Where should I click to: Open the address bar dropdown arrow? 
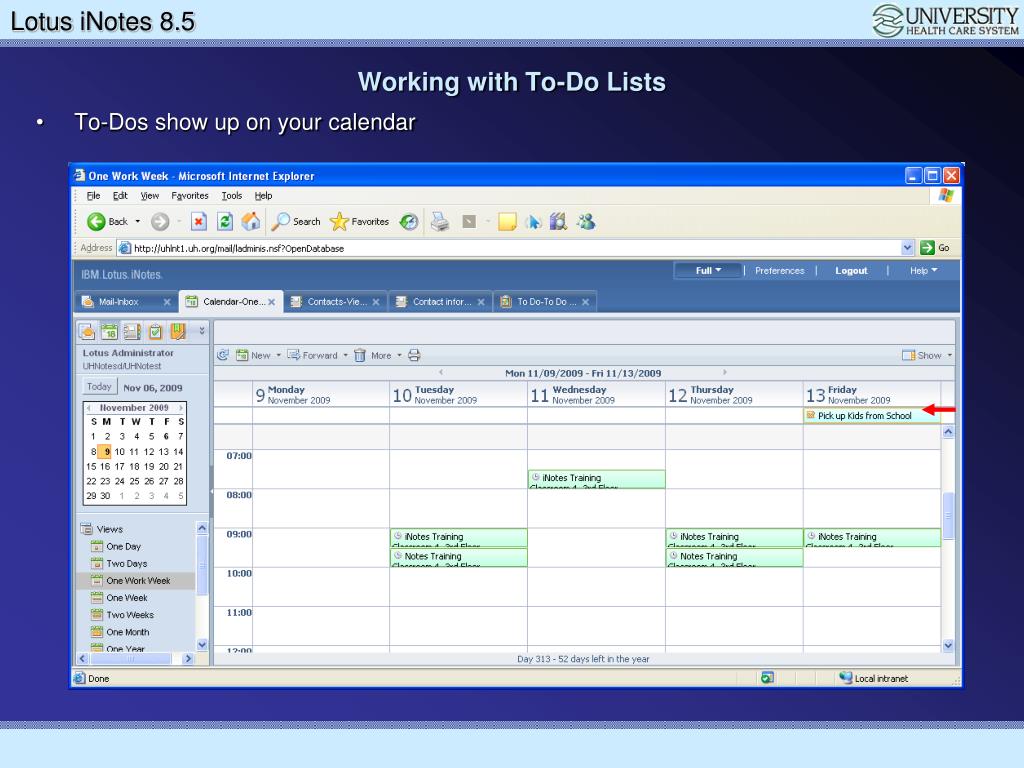pos(907,248)
